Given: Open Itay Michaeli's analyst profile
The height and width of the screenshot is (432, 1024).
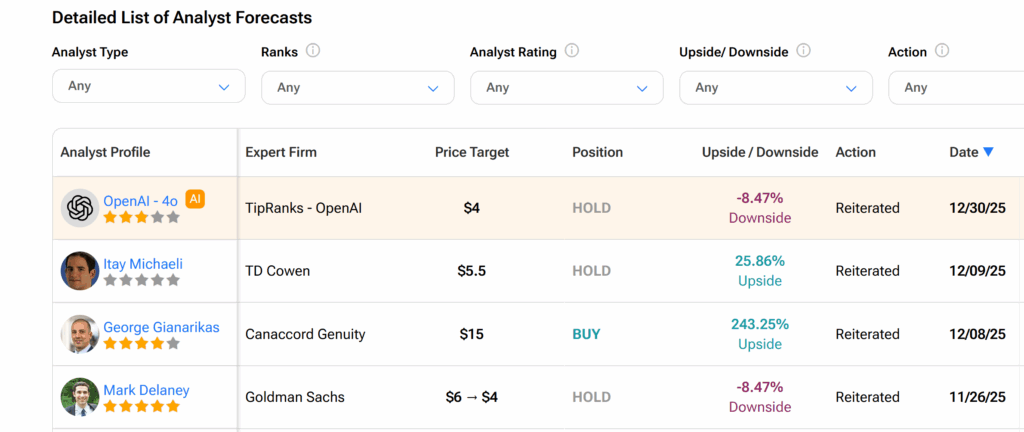Looking at the screenshot, I should click(143, 264).
